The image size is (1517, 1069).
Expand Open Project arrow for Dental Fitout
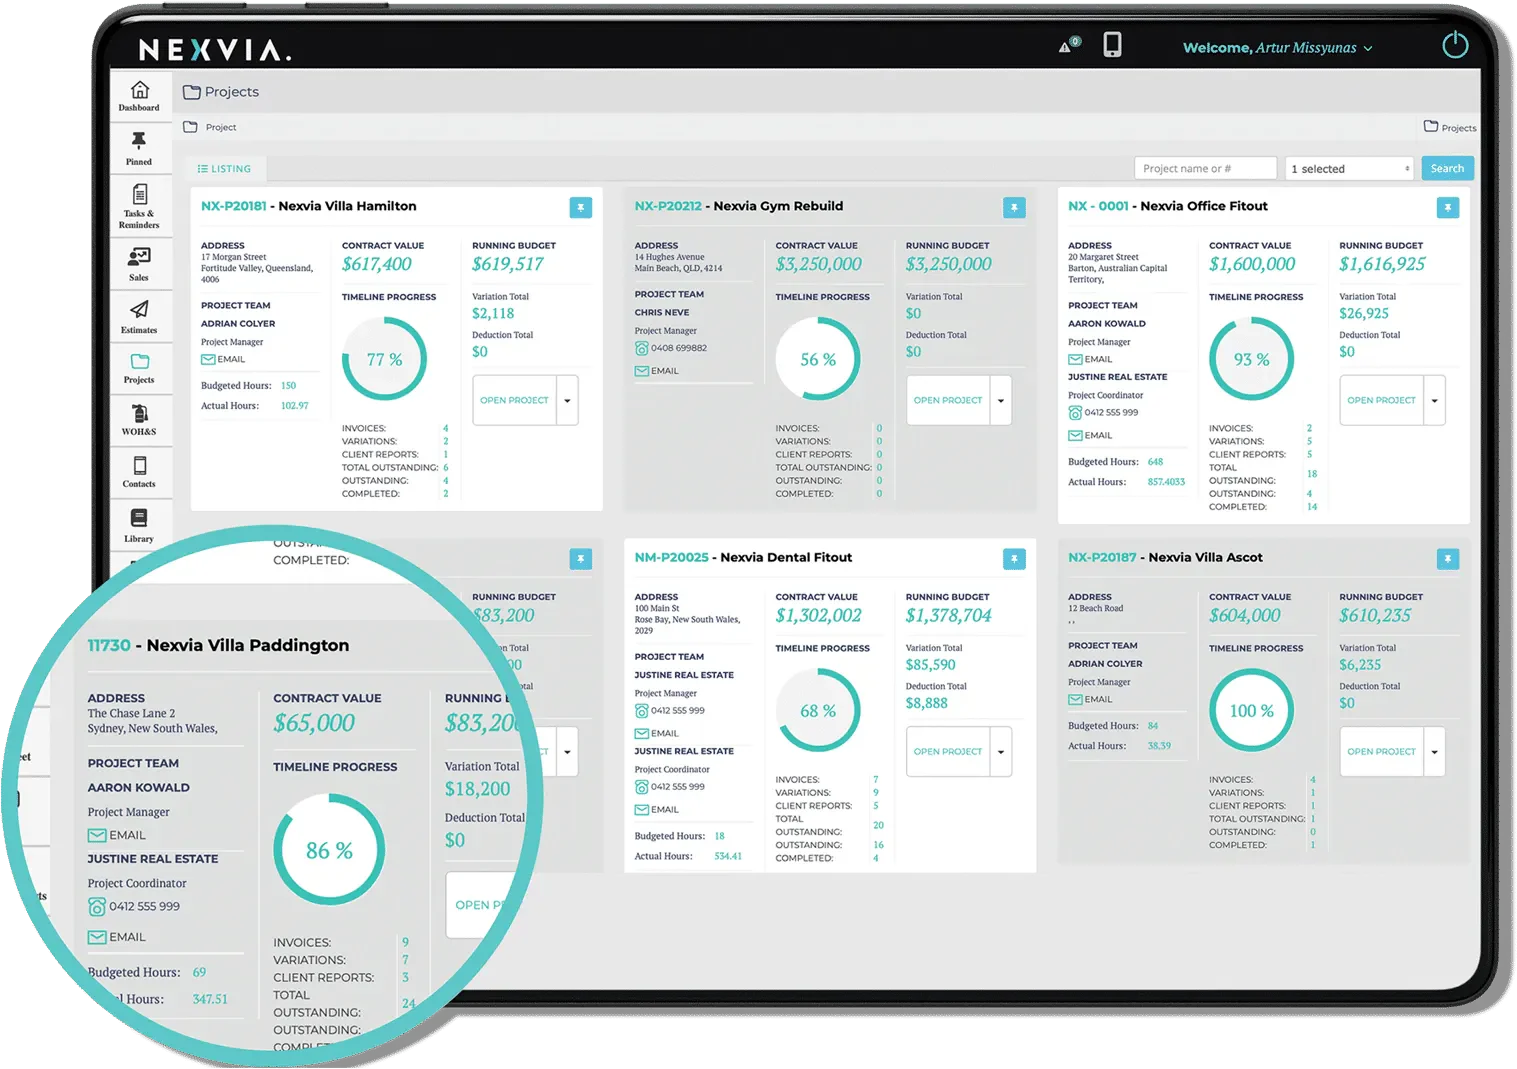click(1001, 752)
